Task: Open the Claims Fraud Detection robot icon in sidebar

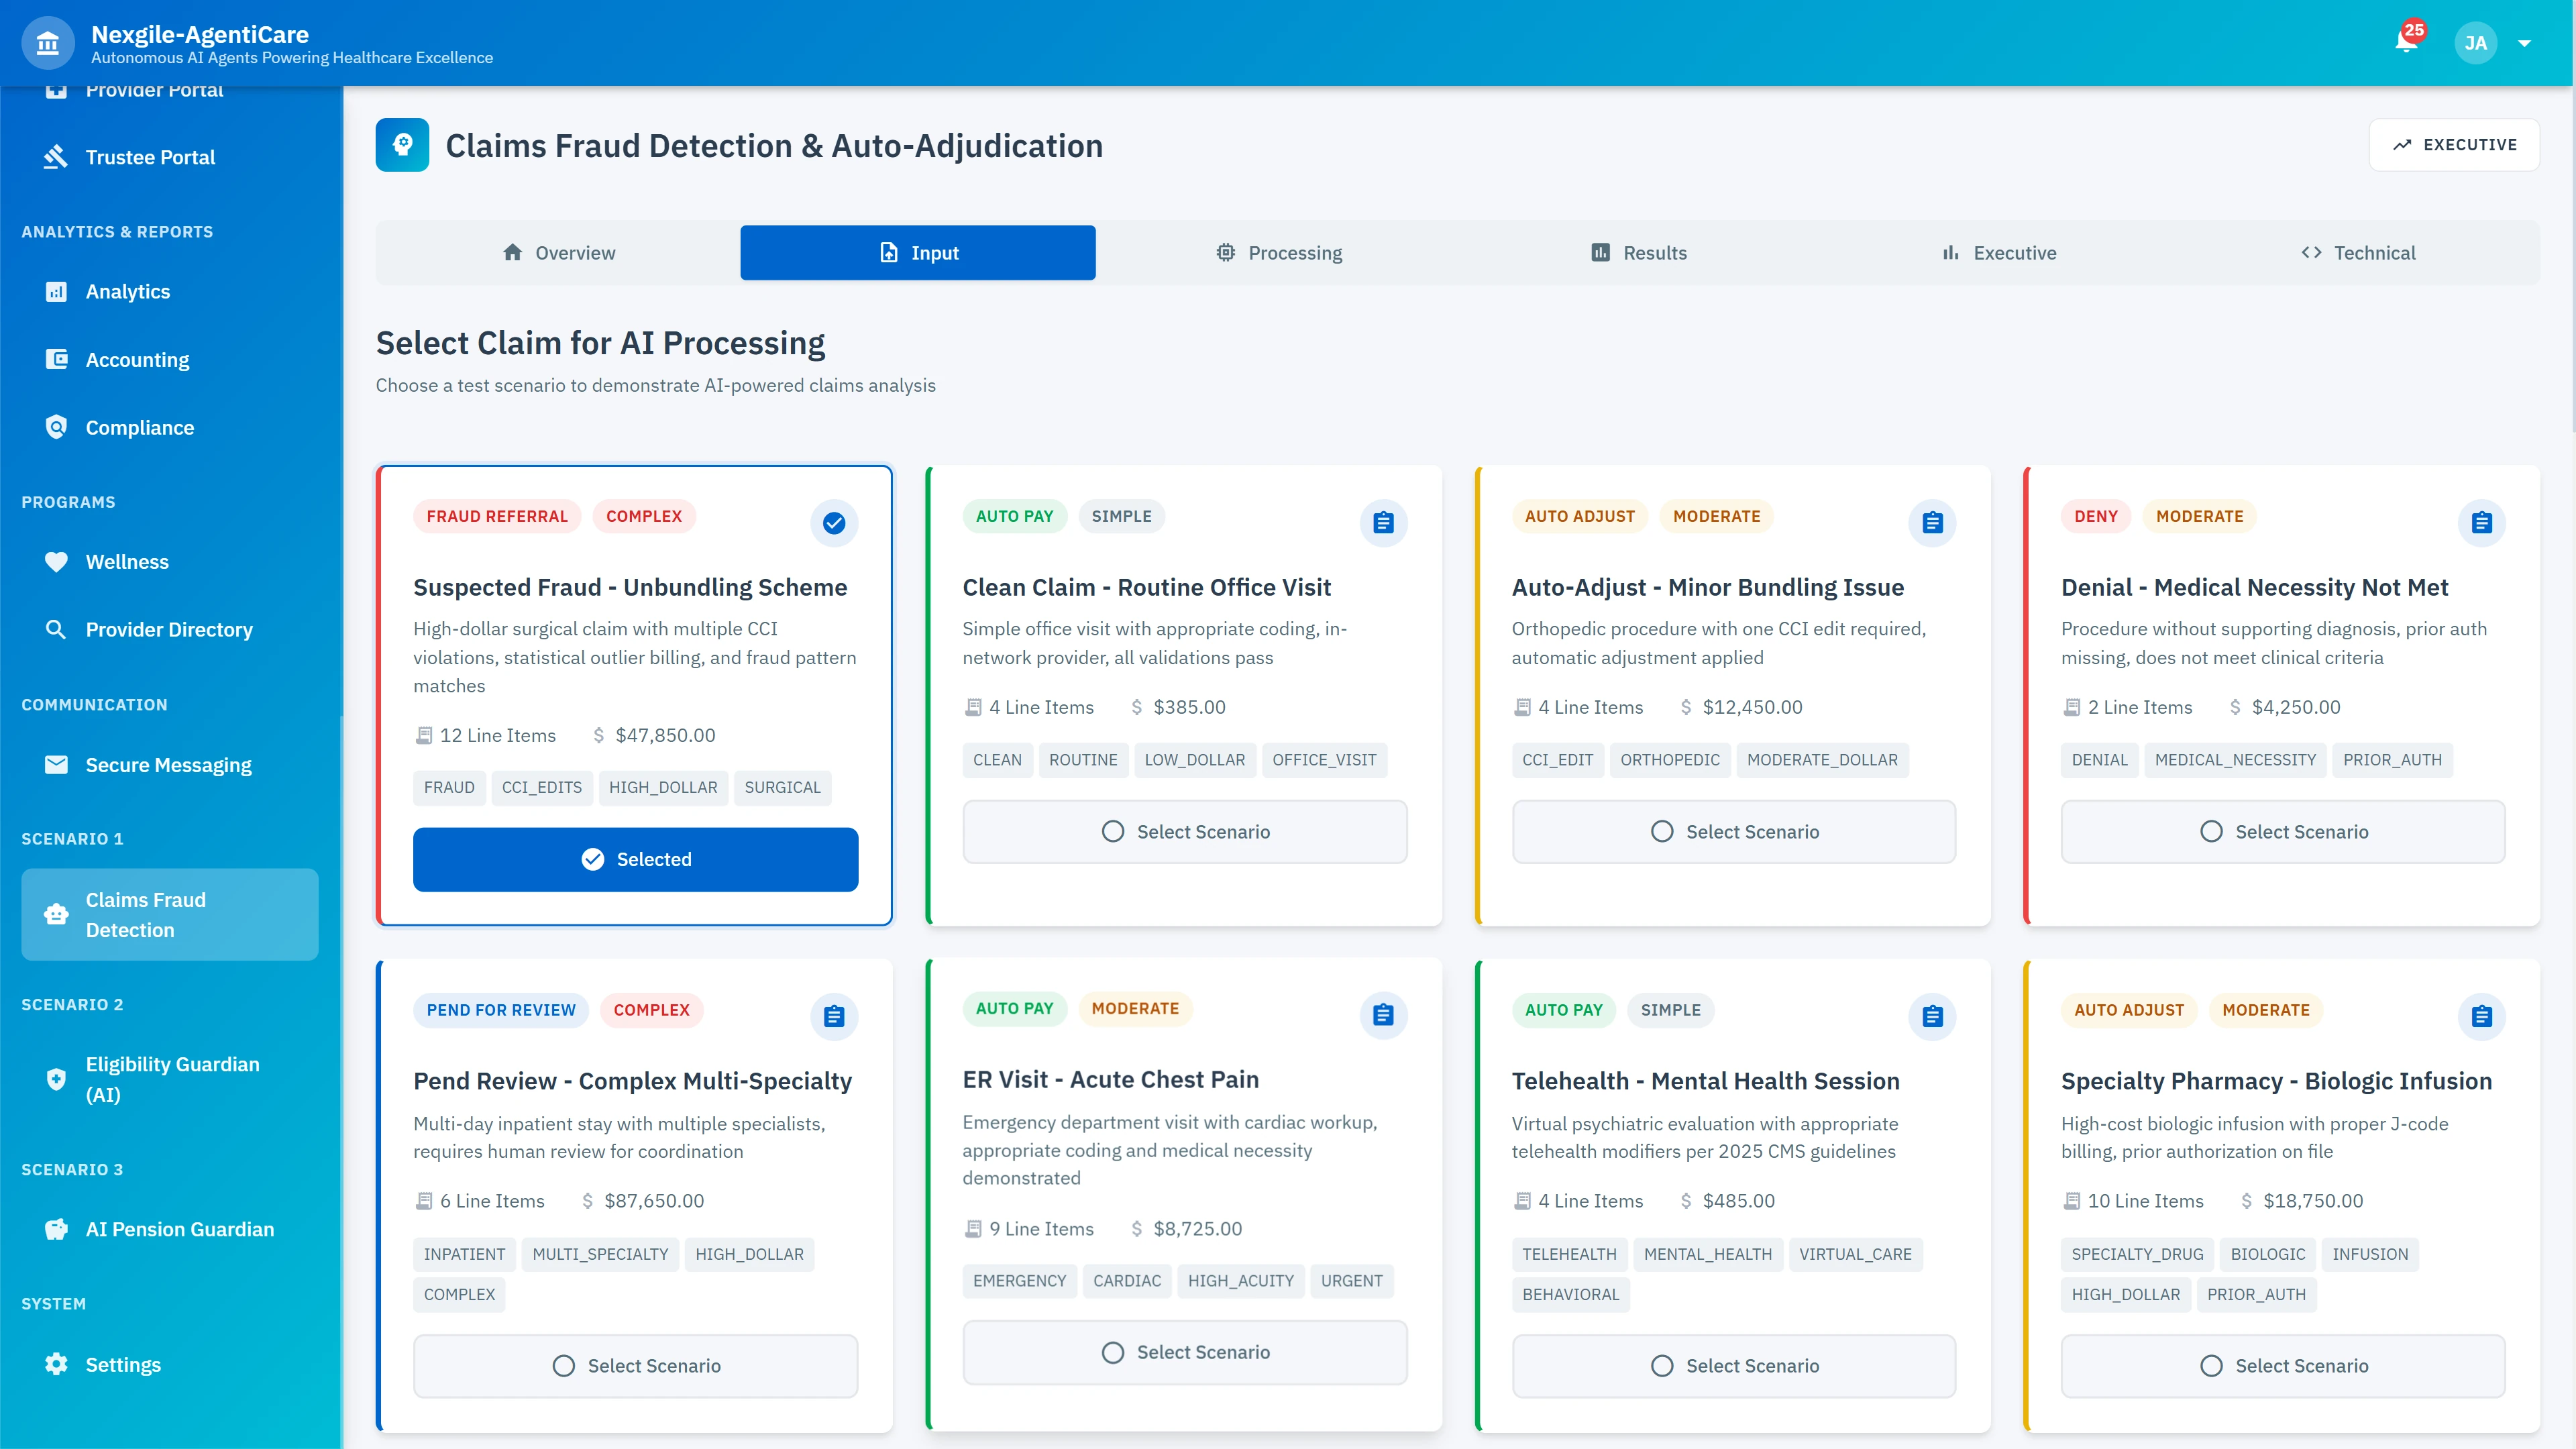Action: [56, 913]
